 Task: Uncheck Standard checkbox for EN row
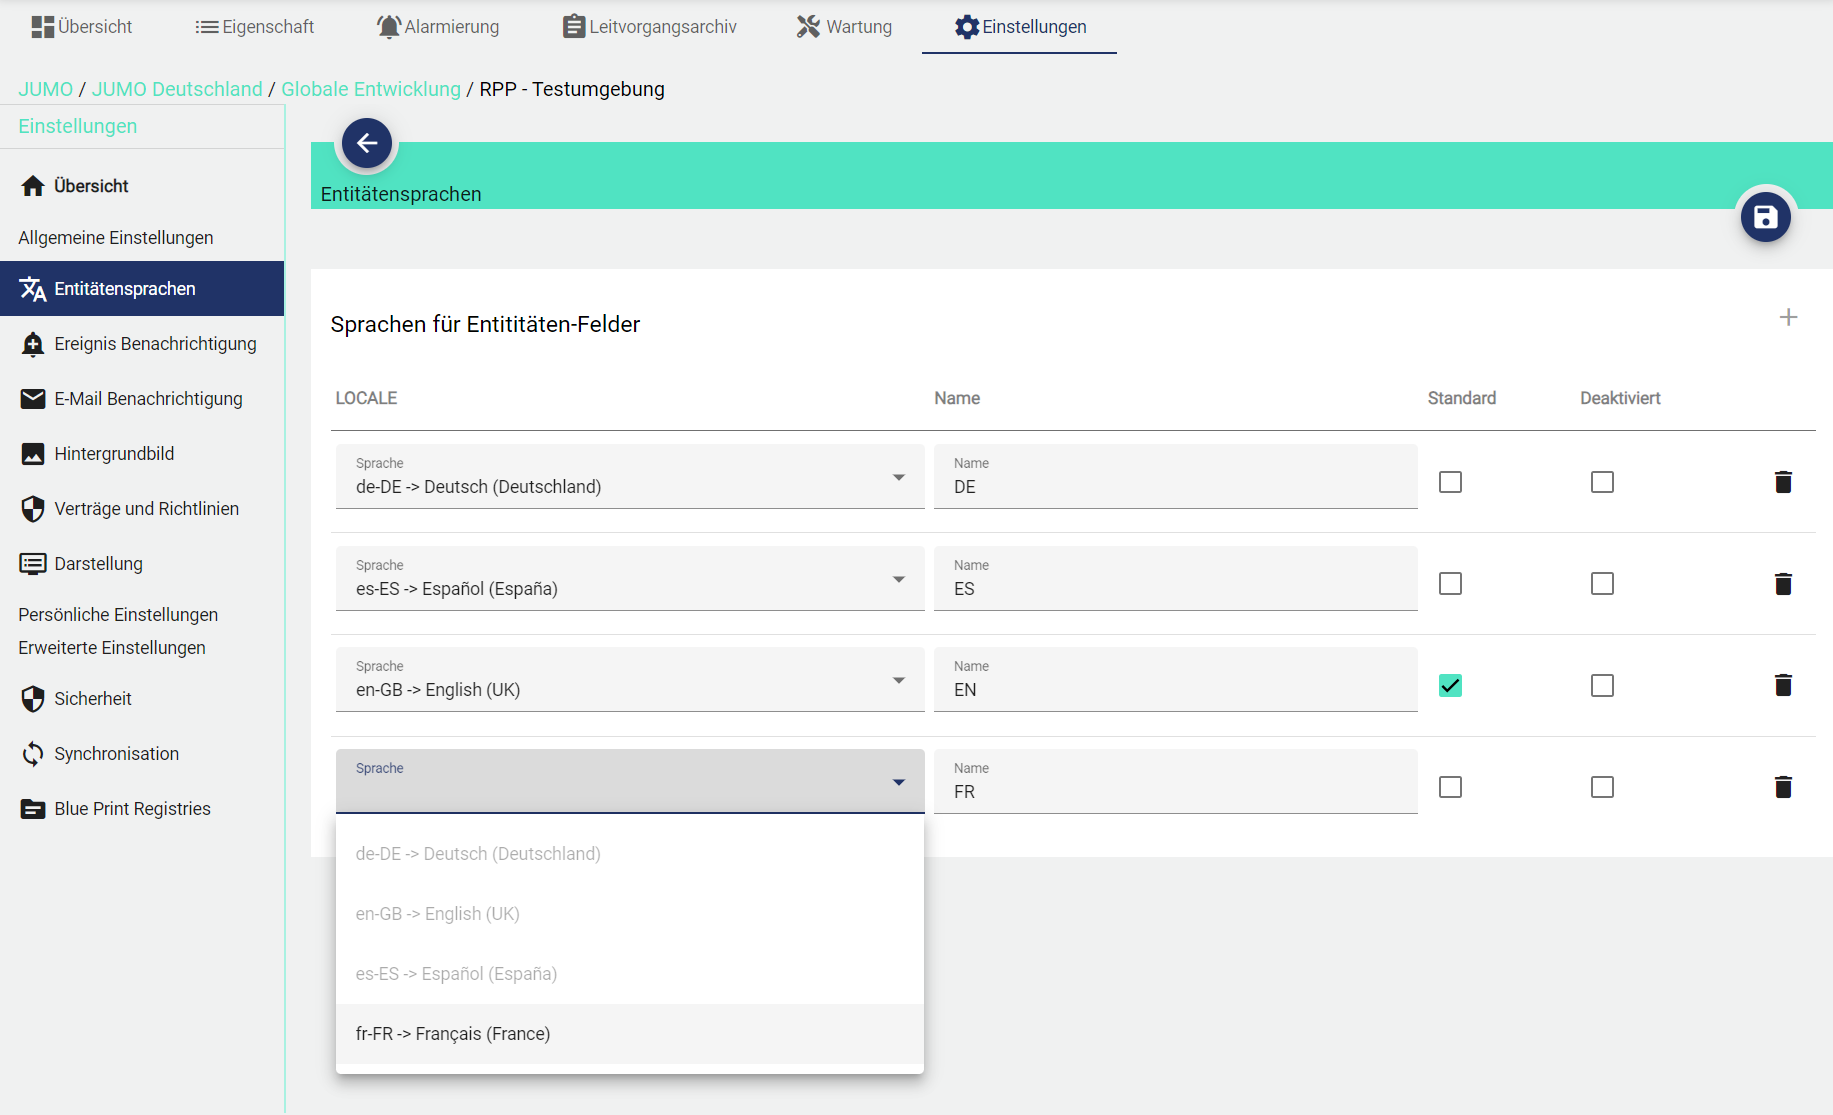(1450, 686)
